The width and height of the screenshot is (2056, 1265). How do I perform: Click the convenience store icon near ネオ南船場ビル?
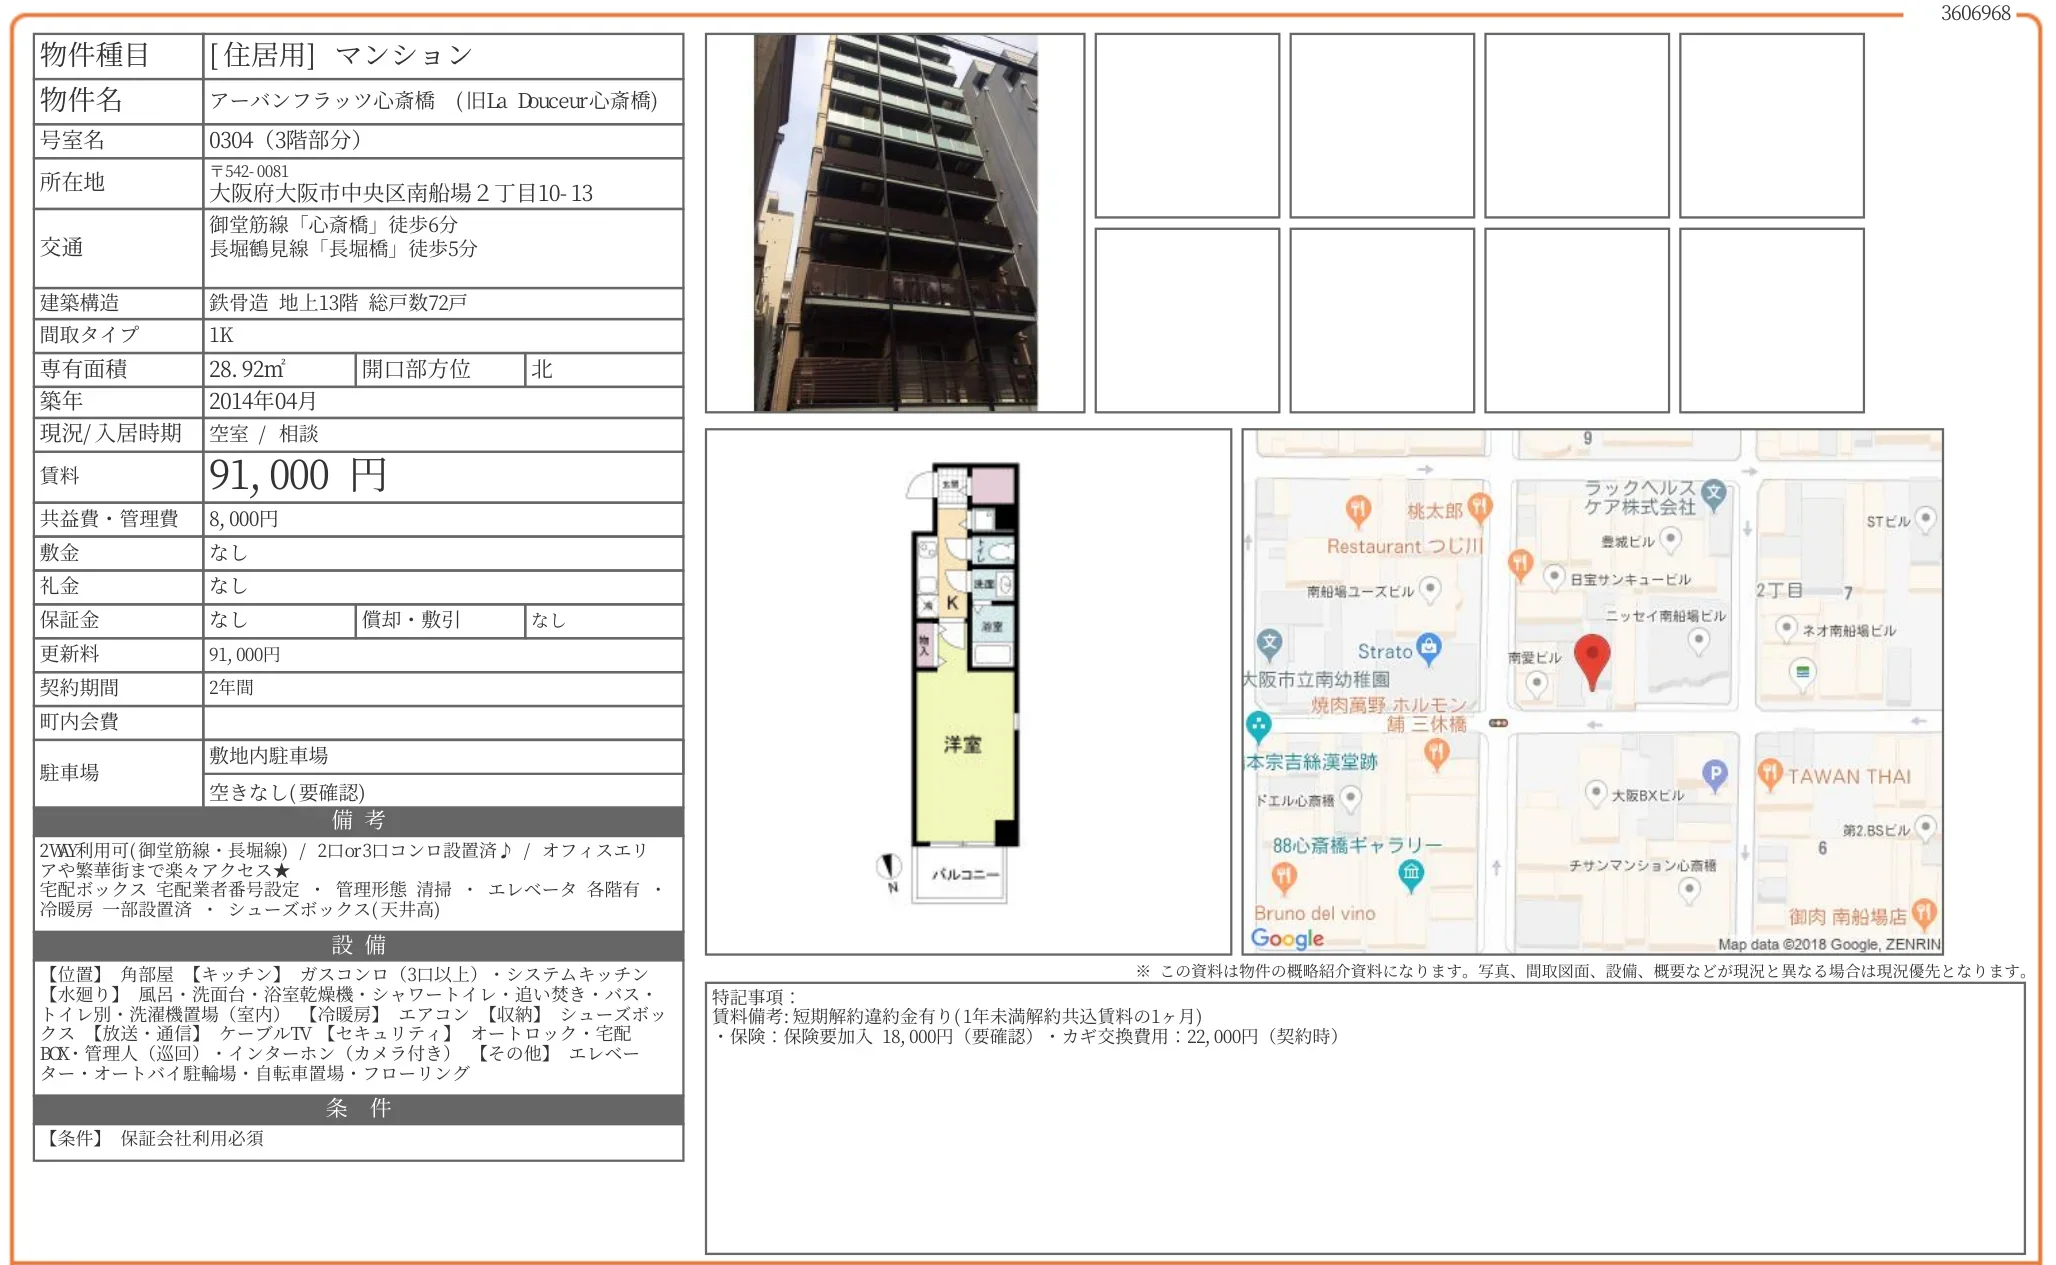tap(1801, 673)
